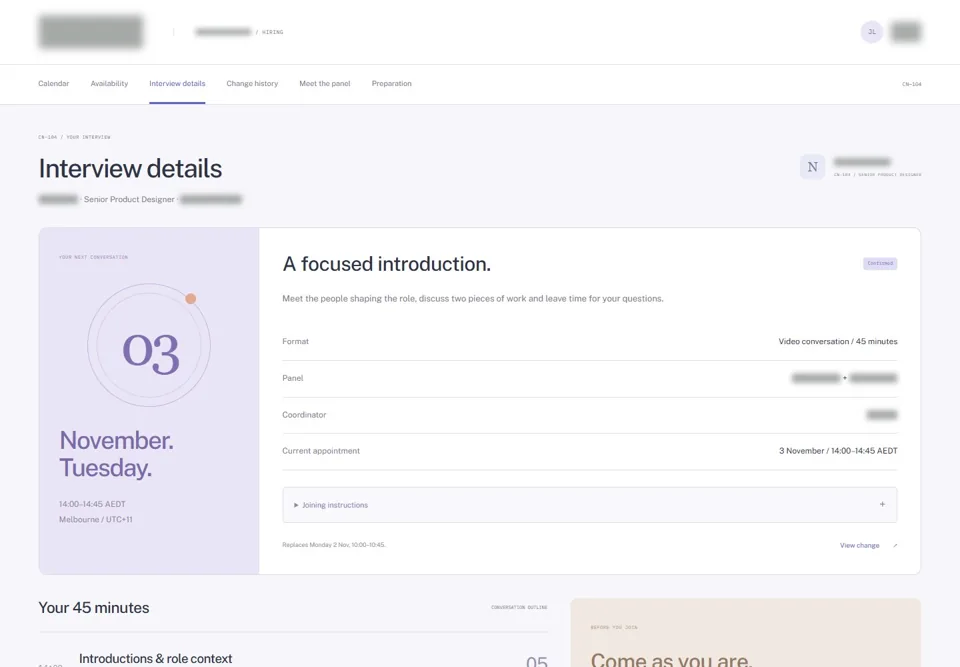Click the CN-104 / YOUR INTERVIEW breadcrumb

pyautogui.click(x=75, y=137)
